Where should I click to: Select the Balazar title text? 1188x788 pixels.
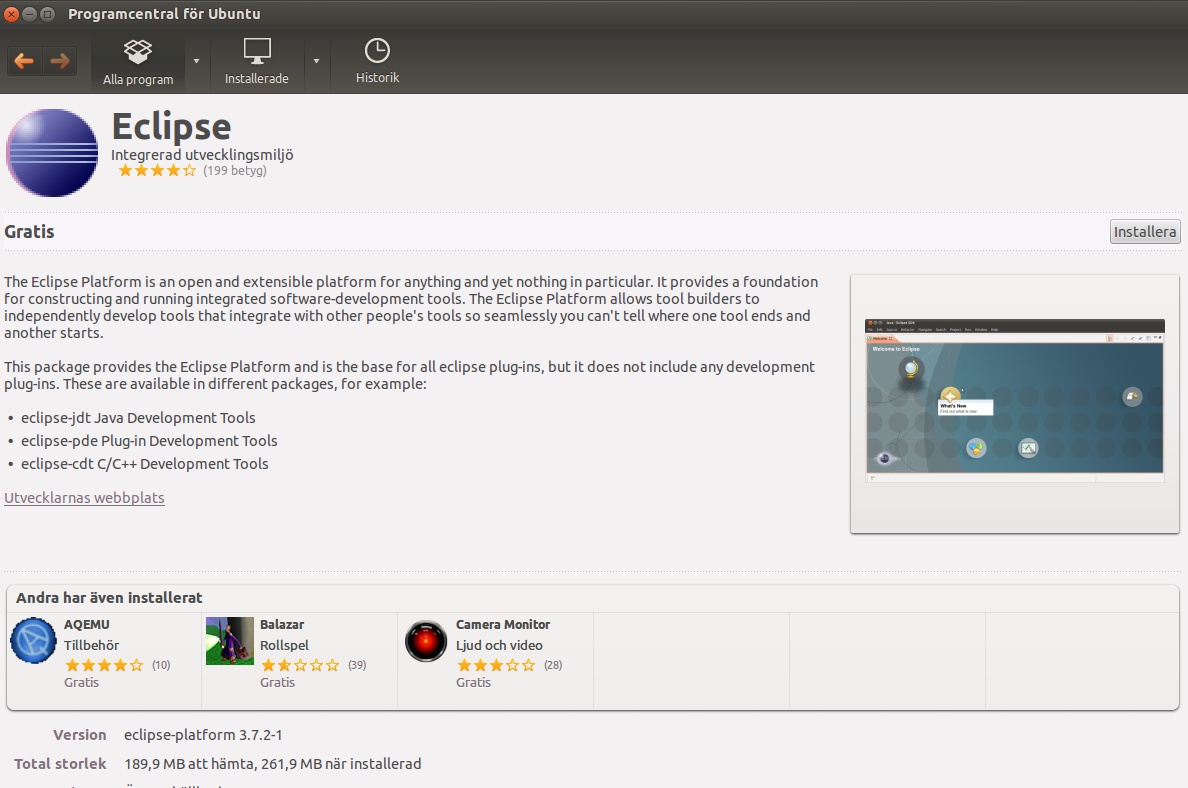tap(282, 624)
